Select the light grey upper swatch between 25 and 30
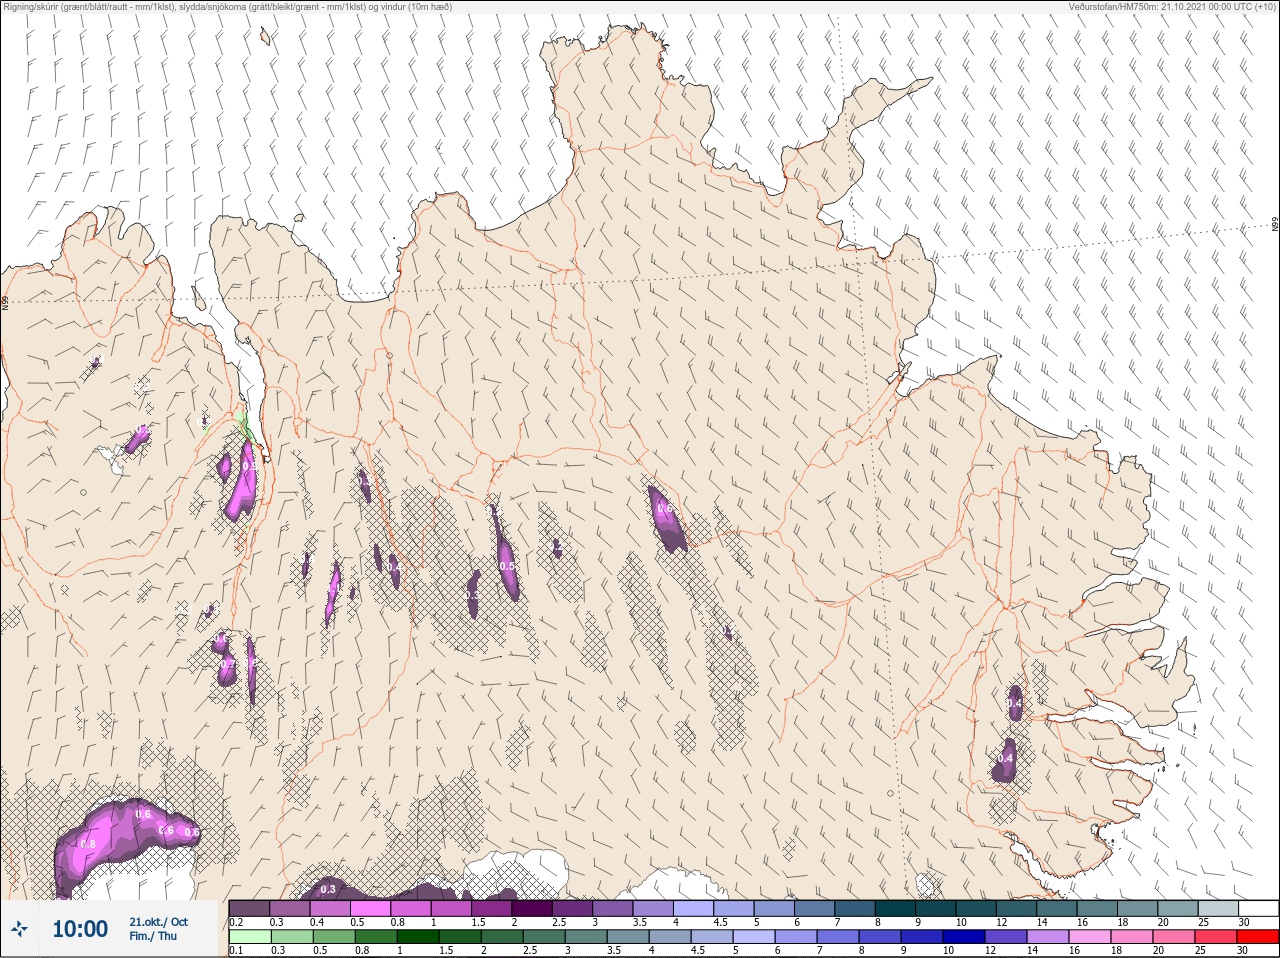The height and width of the screenshot is (958, 1280). tap(1218, 908)
